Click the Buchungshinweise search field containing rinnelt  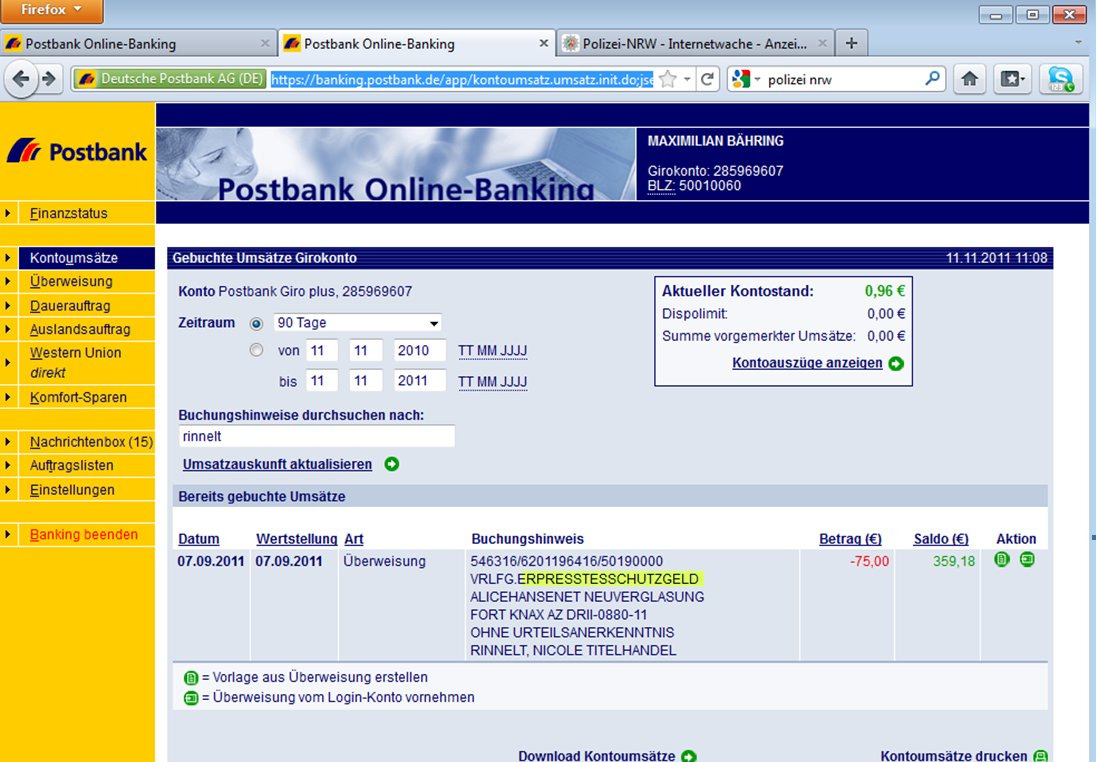[316, 436]
